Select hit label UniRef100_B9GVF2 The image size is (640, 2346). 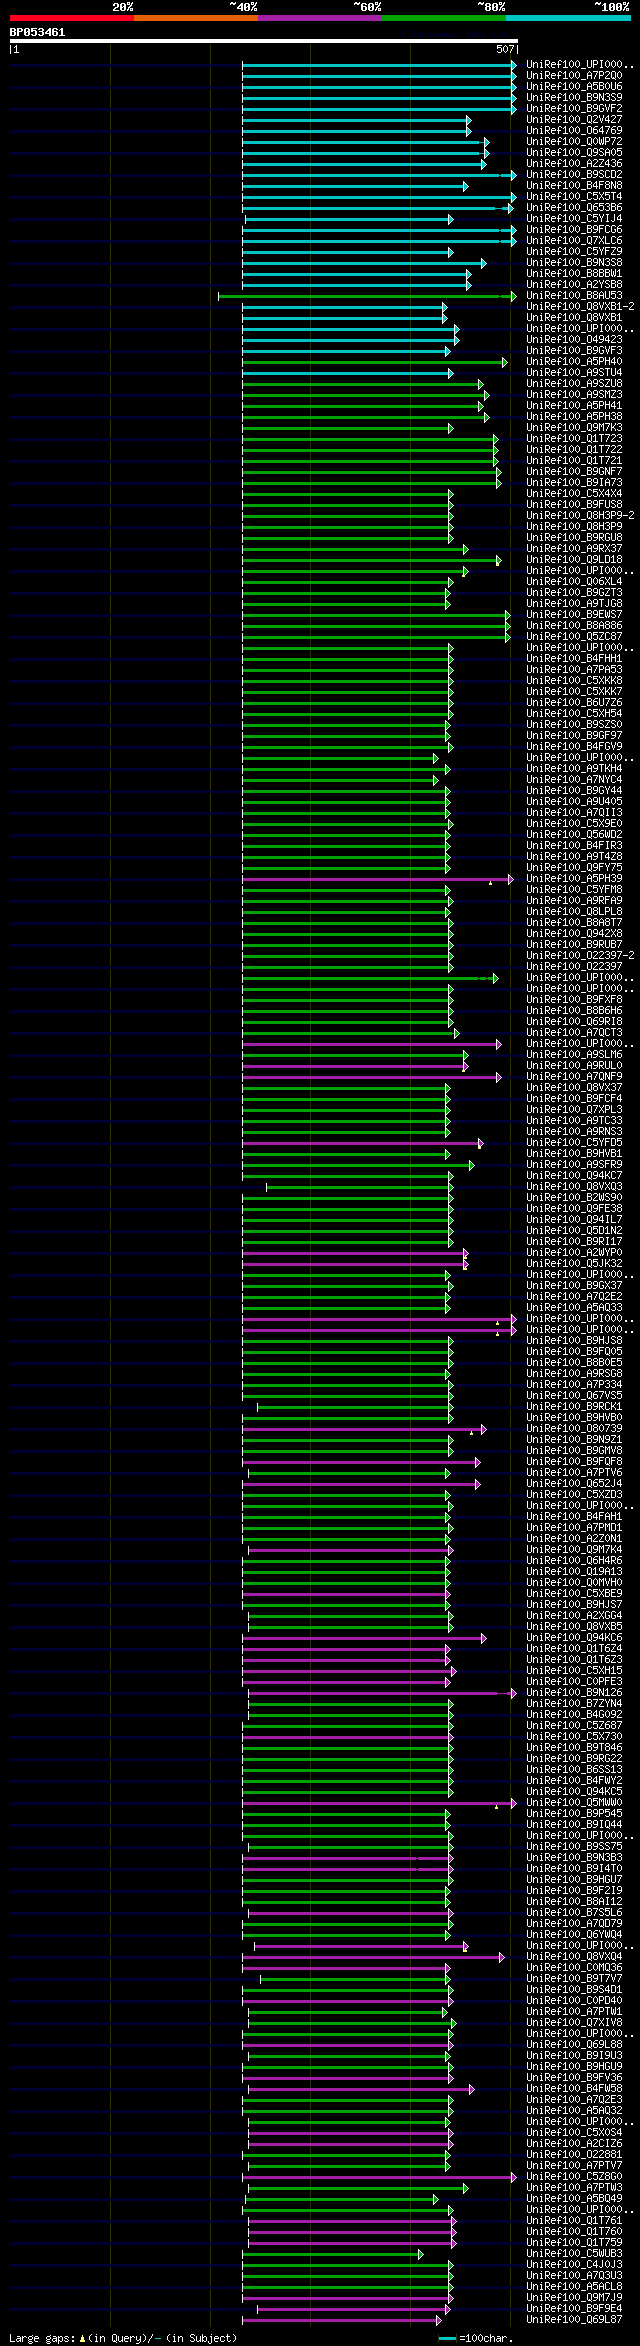click(x=574, y=108)
